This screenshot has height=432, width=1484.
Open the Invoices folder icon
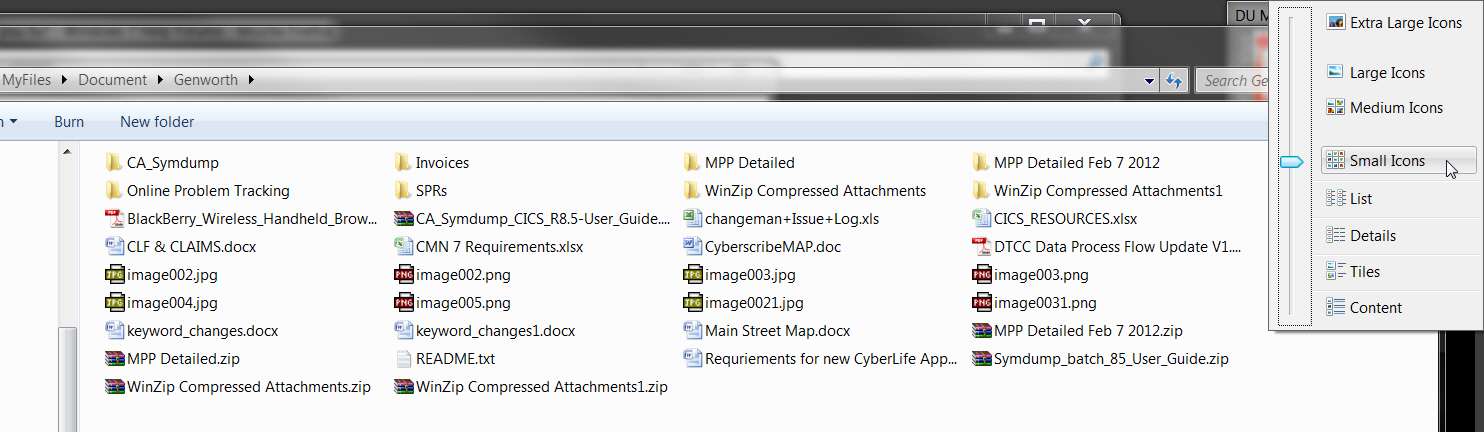click(402, 162)
